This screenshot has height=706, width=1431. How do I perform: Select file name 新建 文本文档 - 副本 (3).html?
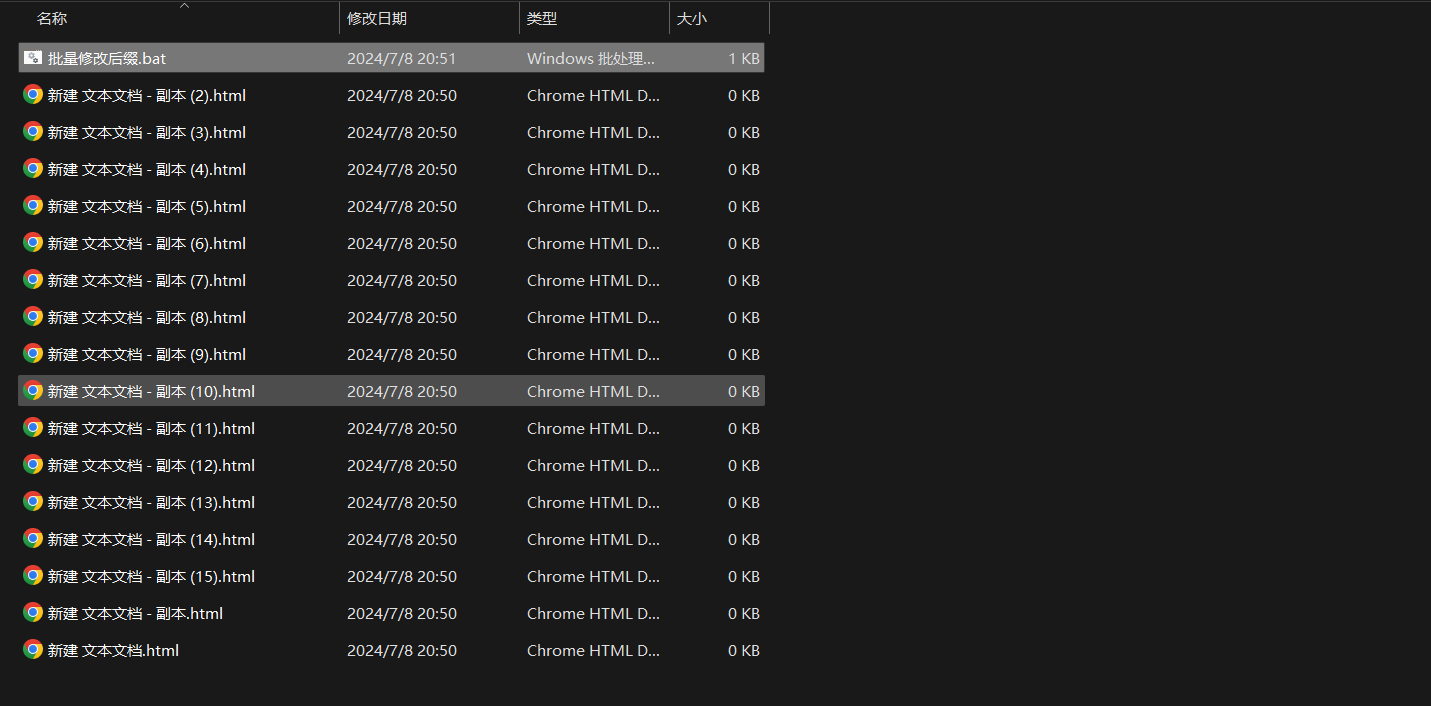(x=147, y=132)
